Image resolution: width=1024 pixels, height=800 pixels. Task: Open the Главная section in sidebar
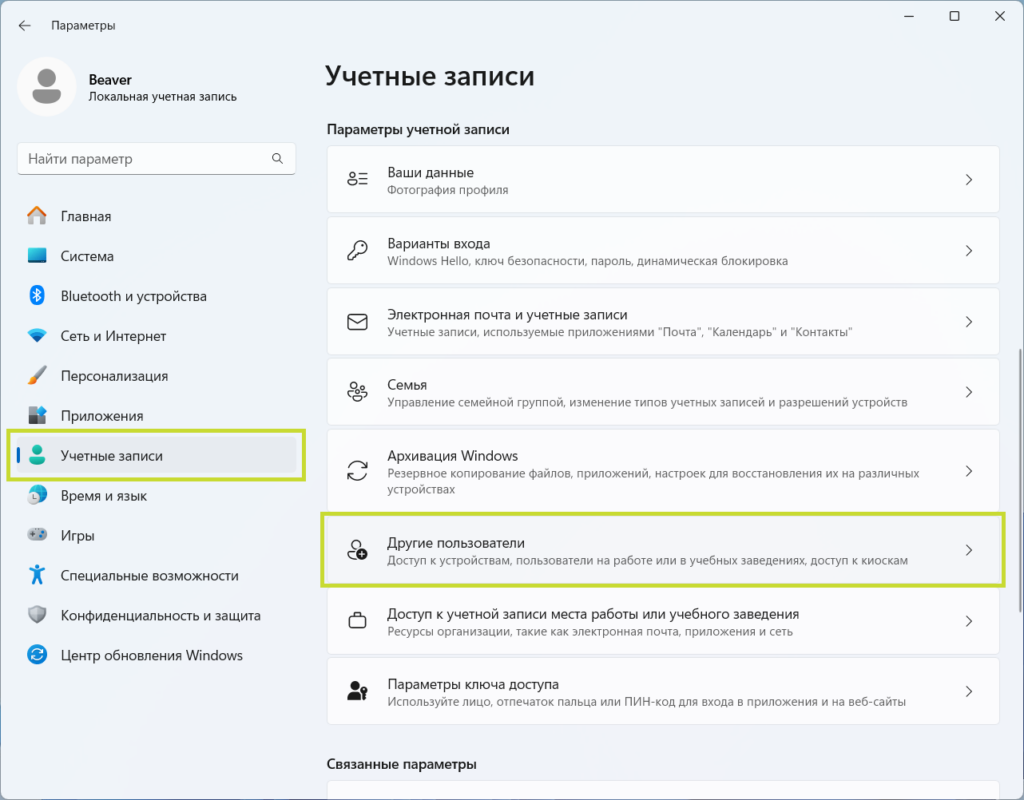(157, 216)
